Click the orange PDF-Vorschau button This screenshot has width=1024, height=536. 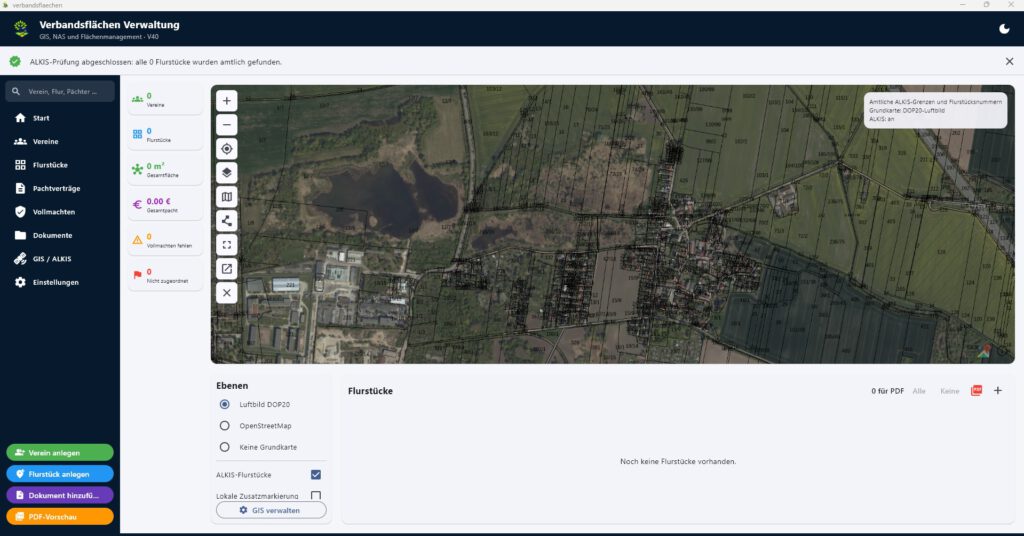(60, 516)
